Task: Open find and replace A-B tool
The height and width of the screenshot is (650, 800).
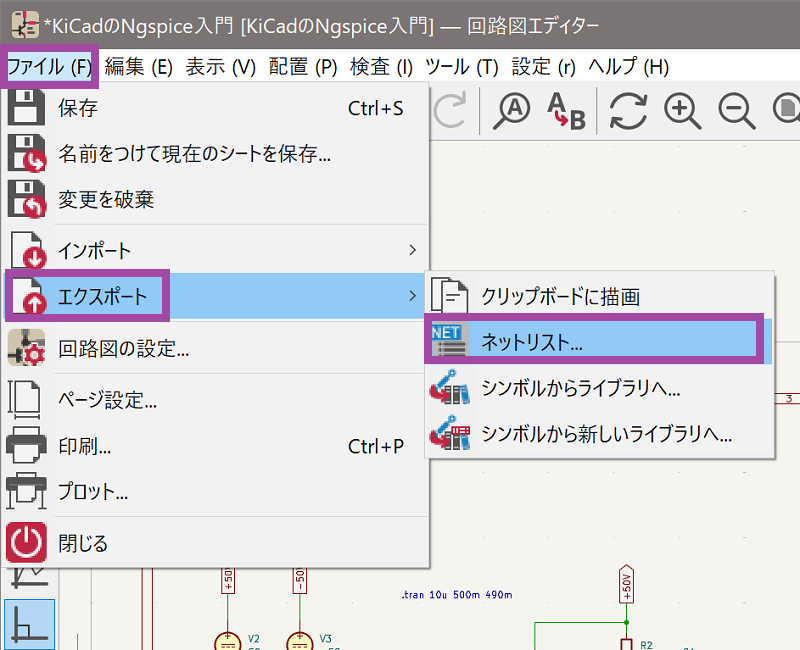Action: point(566,110)
